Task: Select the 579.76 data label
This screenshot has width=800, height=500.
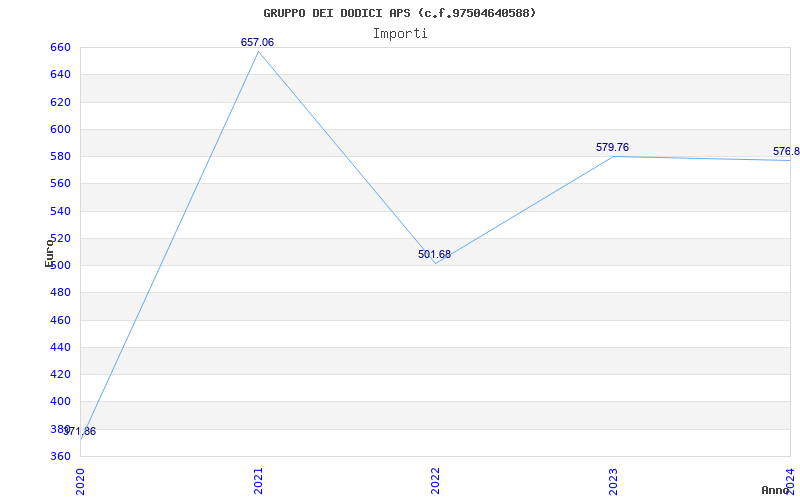Action: pyautogui.click(x=612, y=147)
